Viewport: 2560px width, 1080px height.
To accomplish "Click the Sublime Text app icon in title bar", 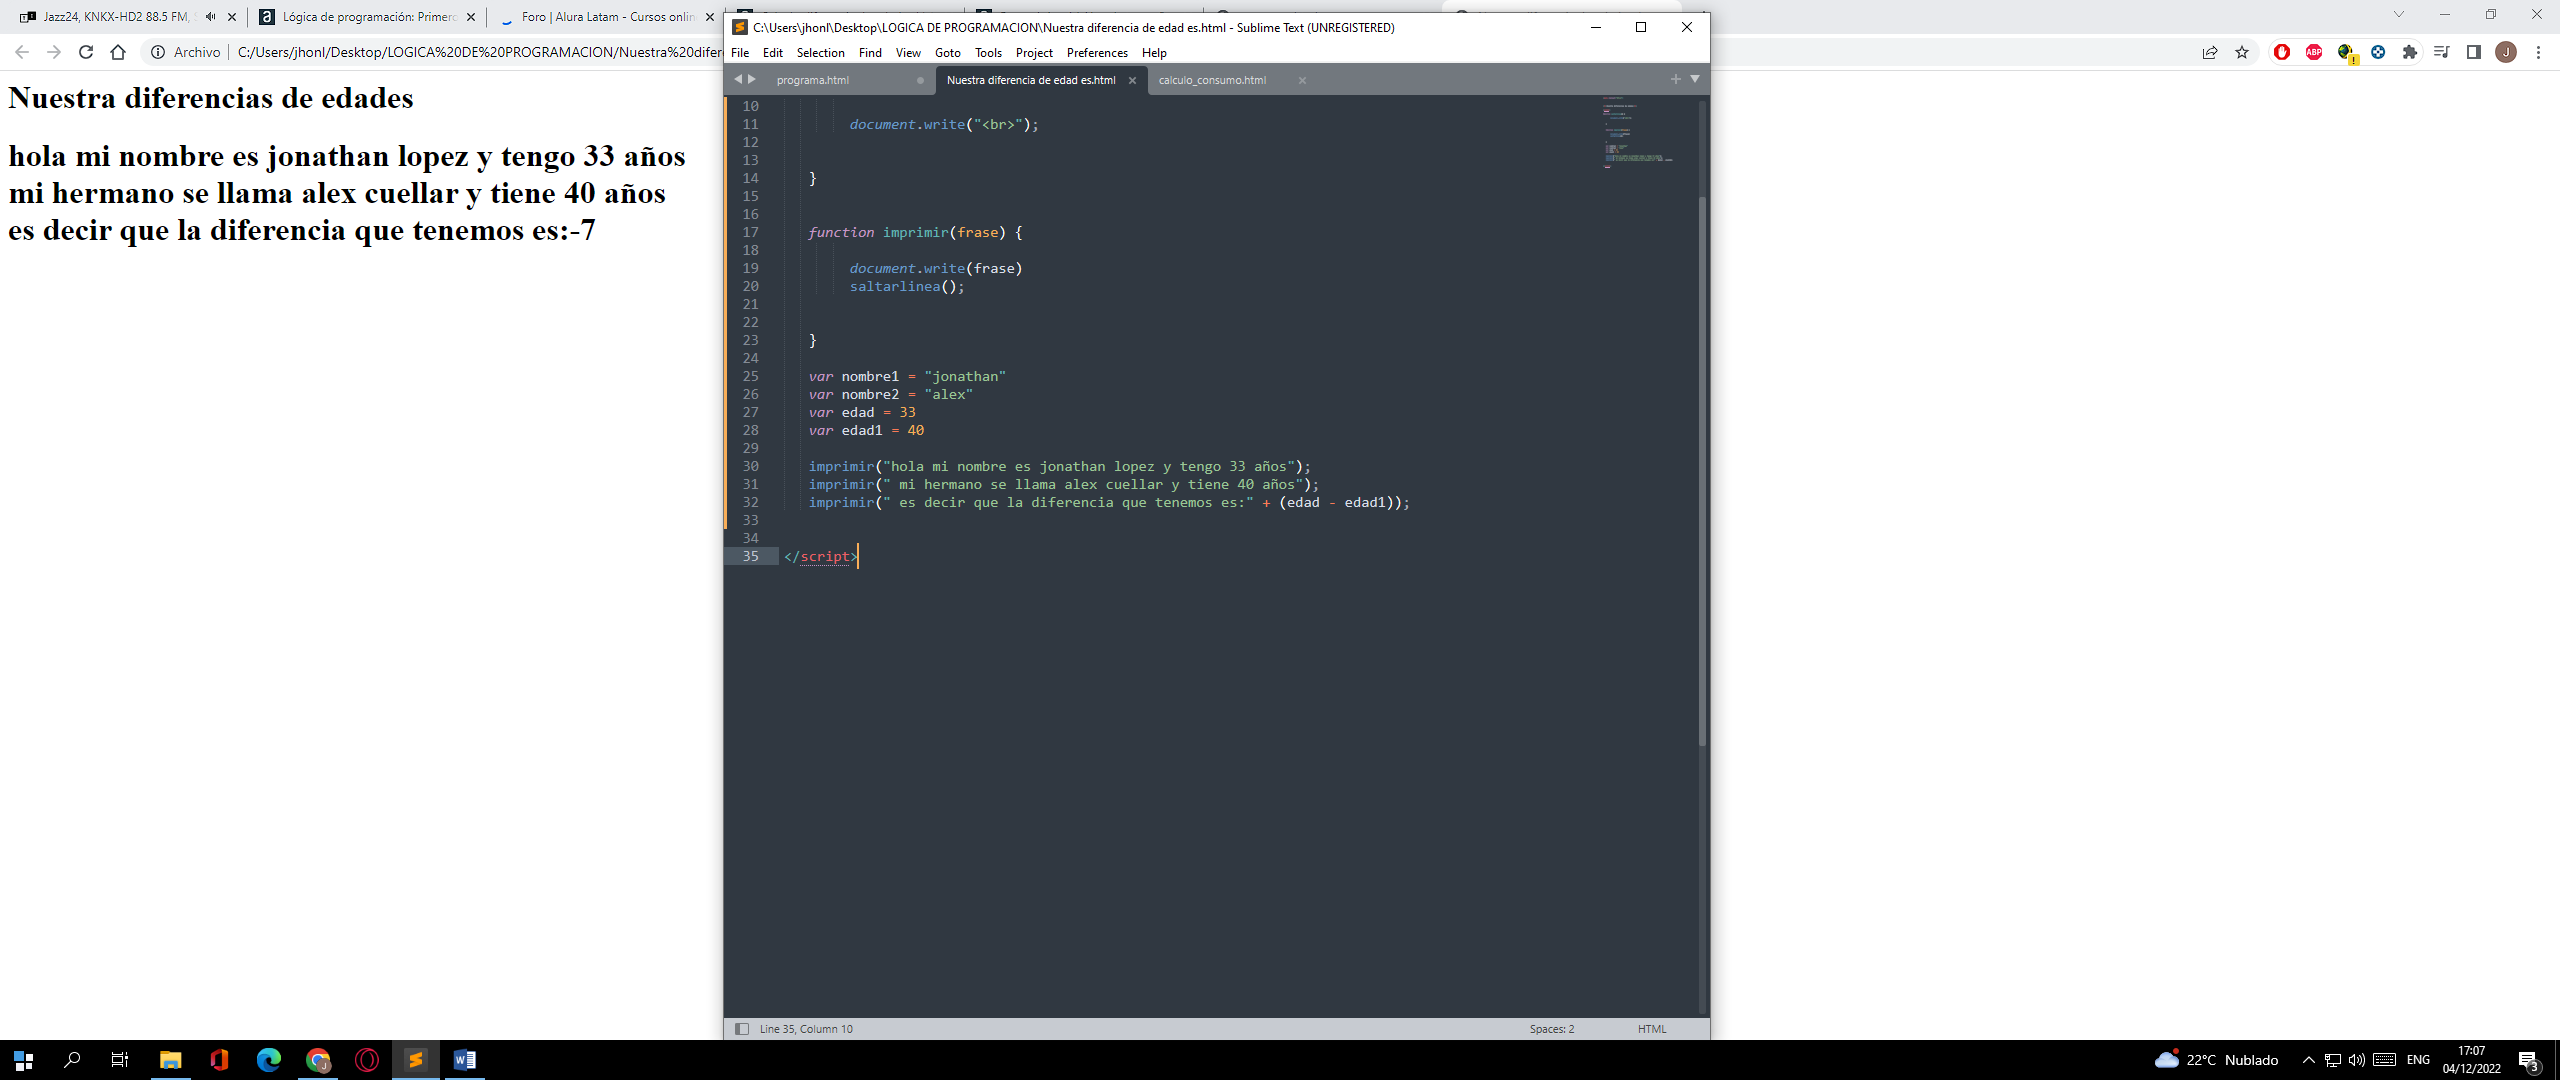I will [x=740, y=27].
